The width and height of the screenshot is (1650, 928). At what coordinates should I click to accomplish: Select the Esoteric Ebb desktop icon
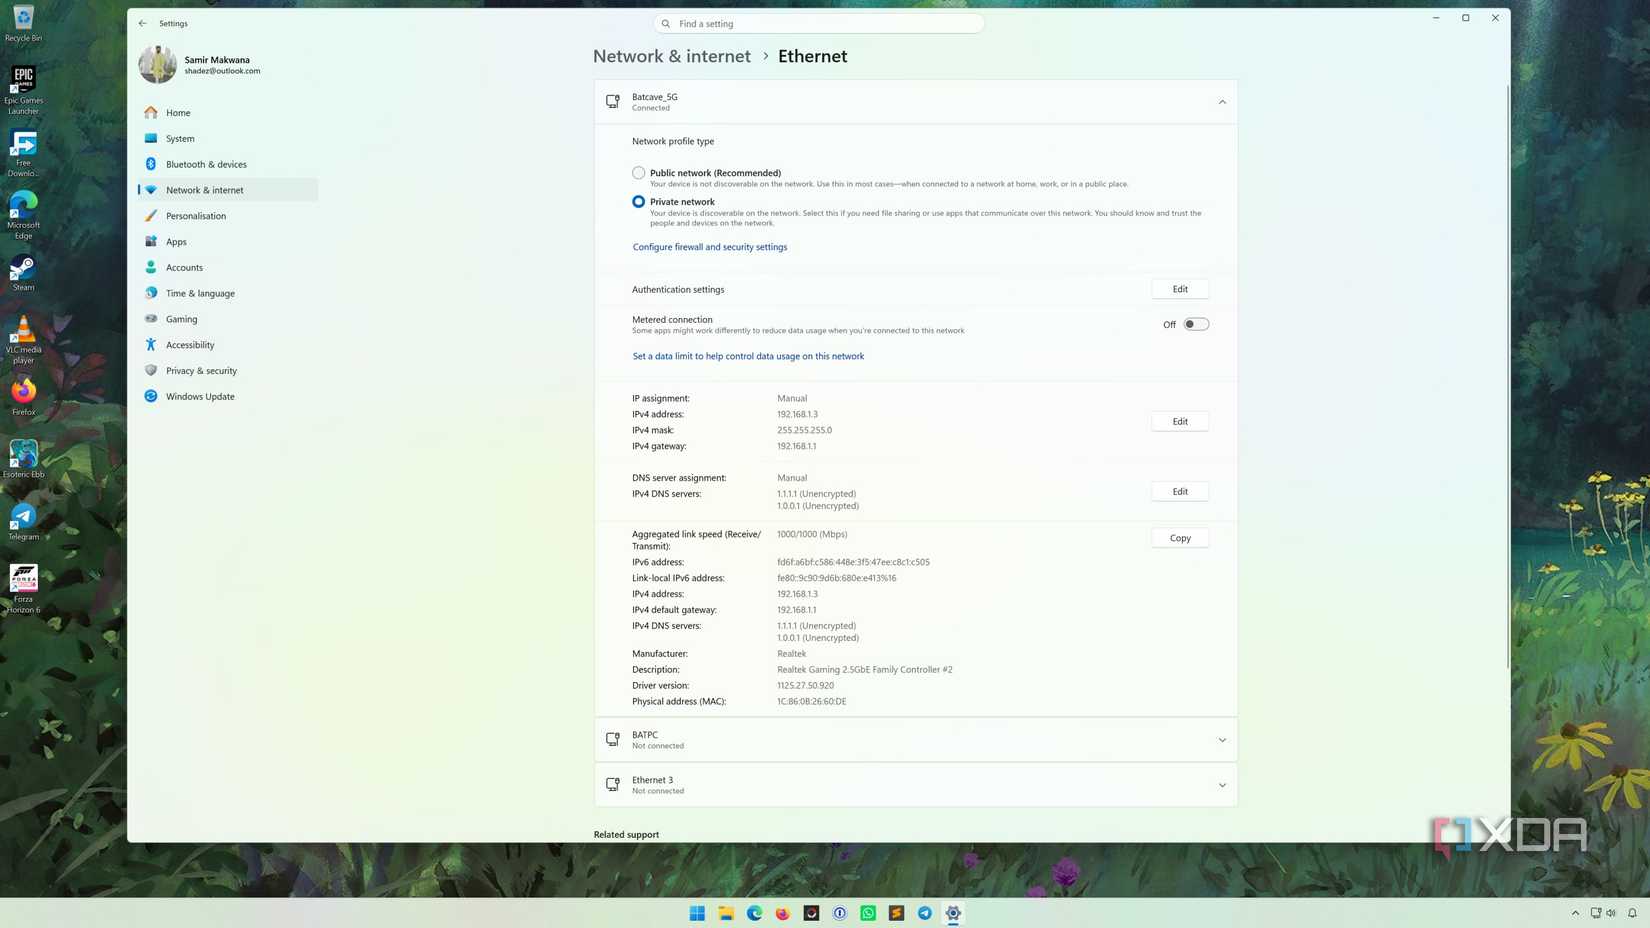click(23, 459)
